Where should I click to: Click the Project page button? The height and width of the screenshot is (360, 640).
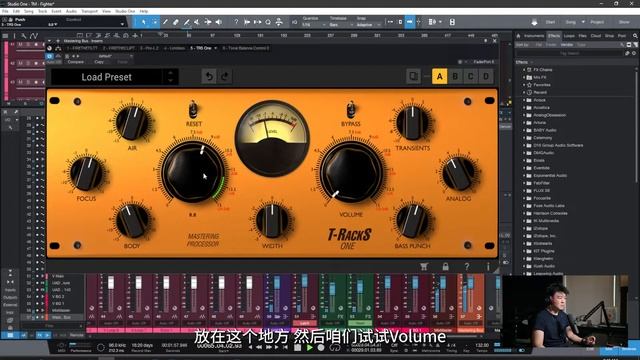point(597,22)
